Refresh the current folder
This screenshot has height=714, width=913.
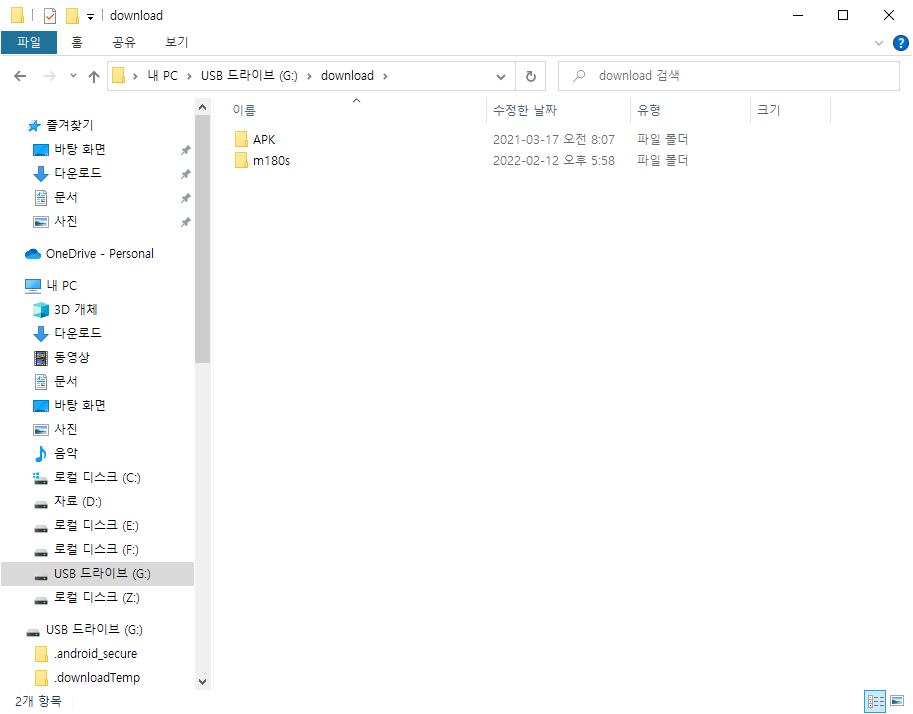tap(530, 76)
